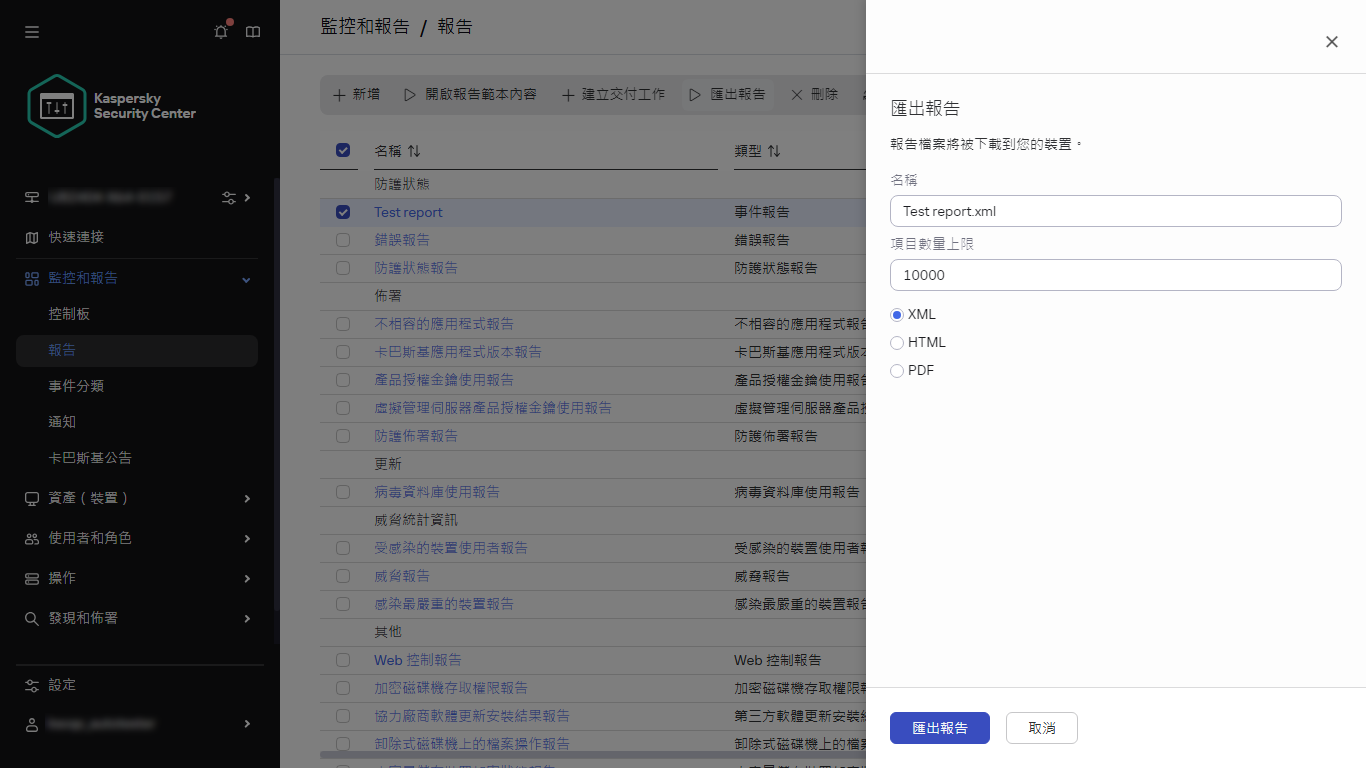Click the report name input field
This screenshot has width=1366, height=768.
coord(1115,211)
